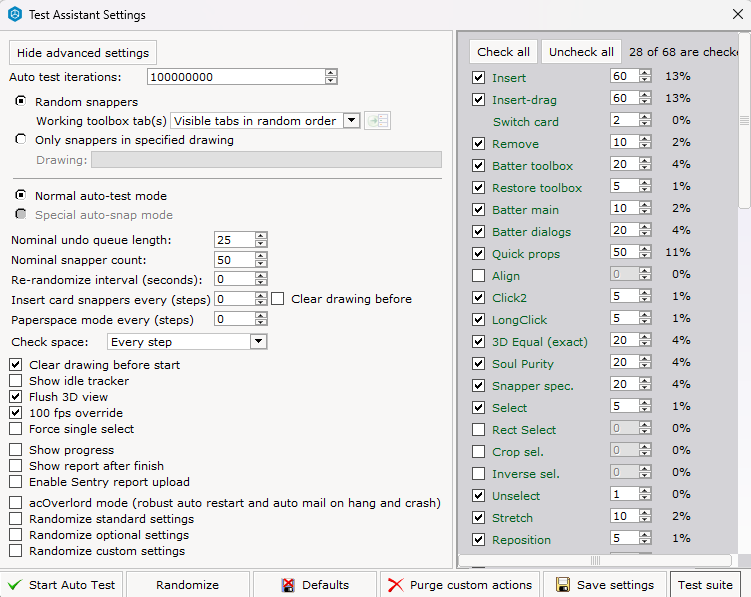Enable Sentry report upload
This screenshot has height=597, width=751.
(15, 482)
